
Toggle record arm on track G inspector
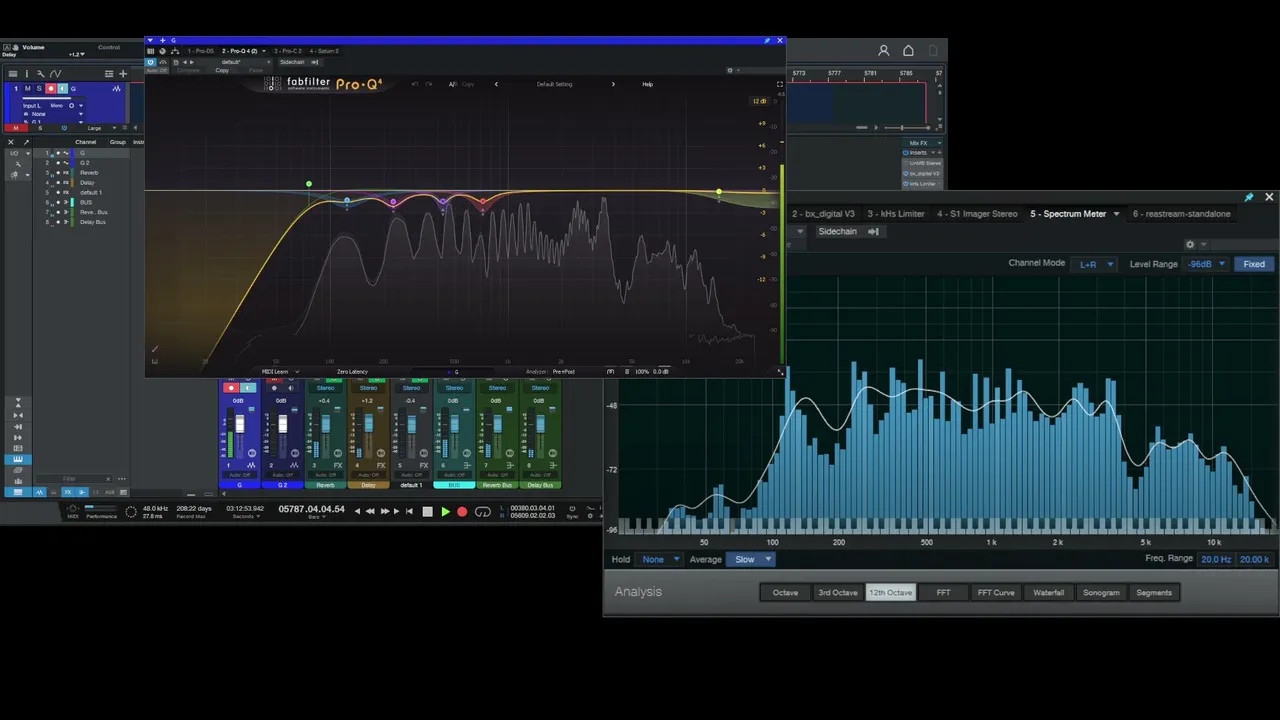pyautogui.click(x=51, y=89)
